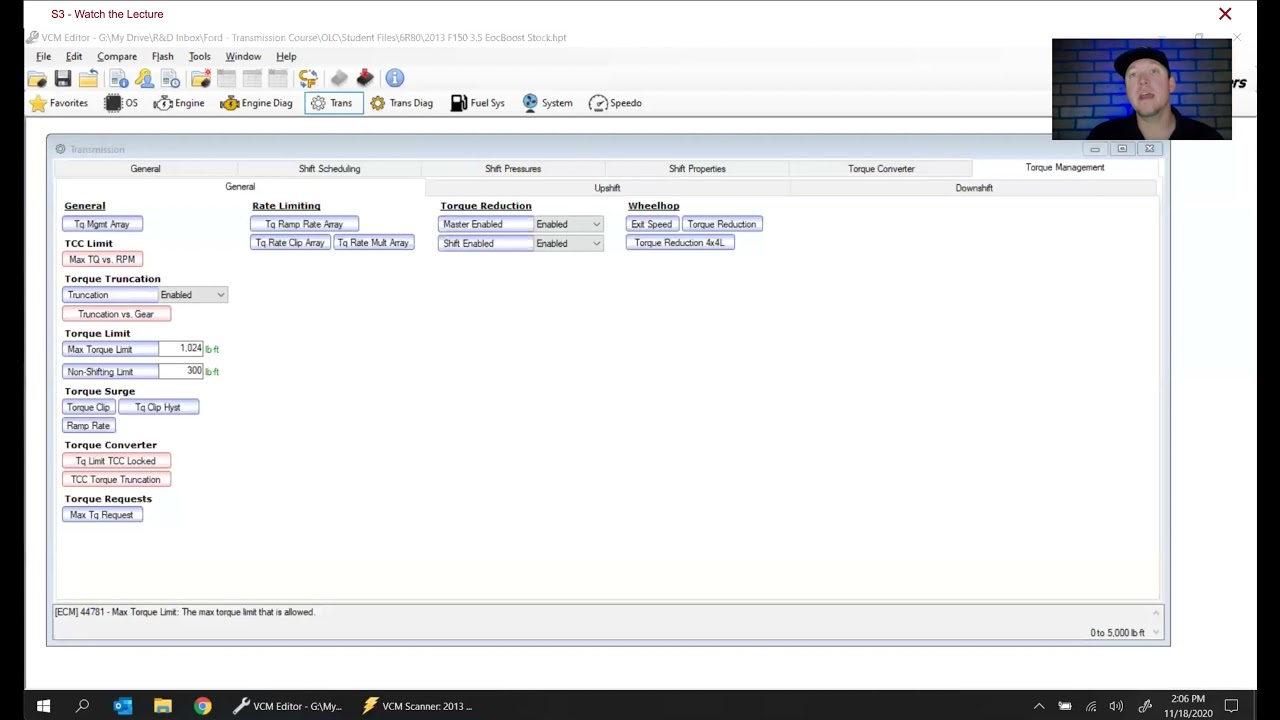Image resolution: width=1280 pixels, height=720 pixels.
Task: Click the Chrome taskbar icon
Action: point(203,706)
